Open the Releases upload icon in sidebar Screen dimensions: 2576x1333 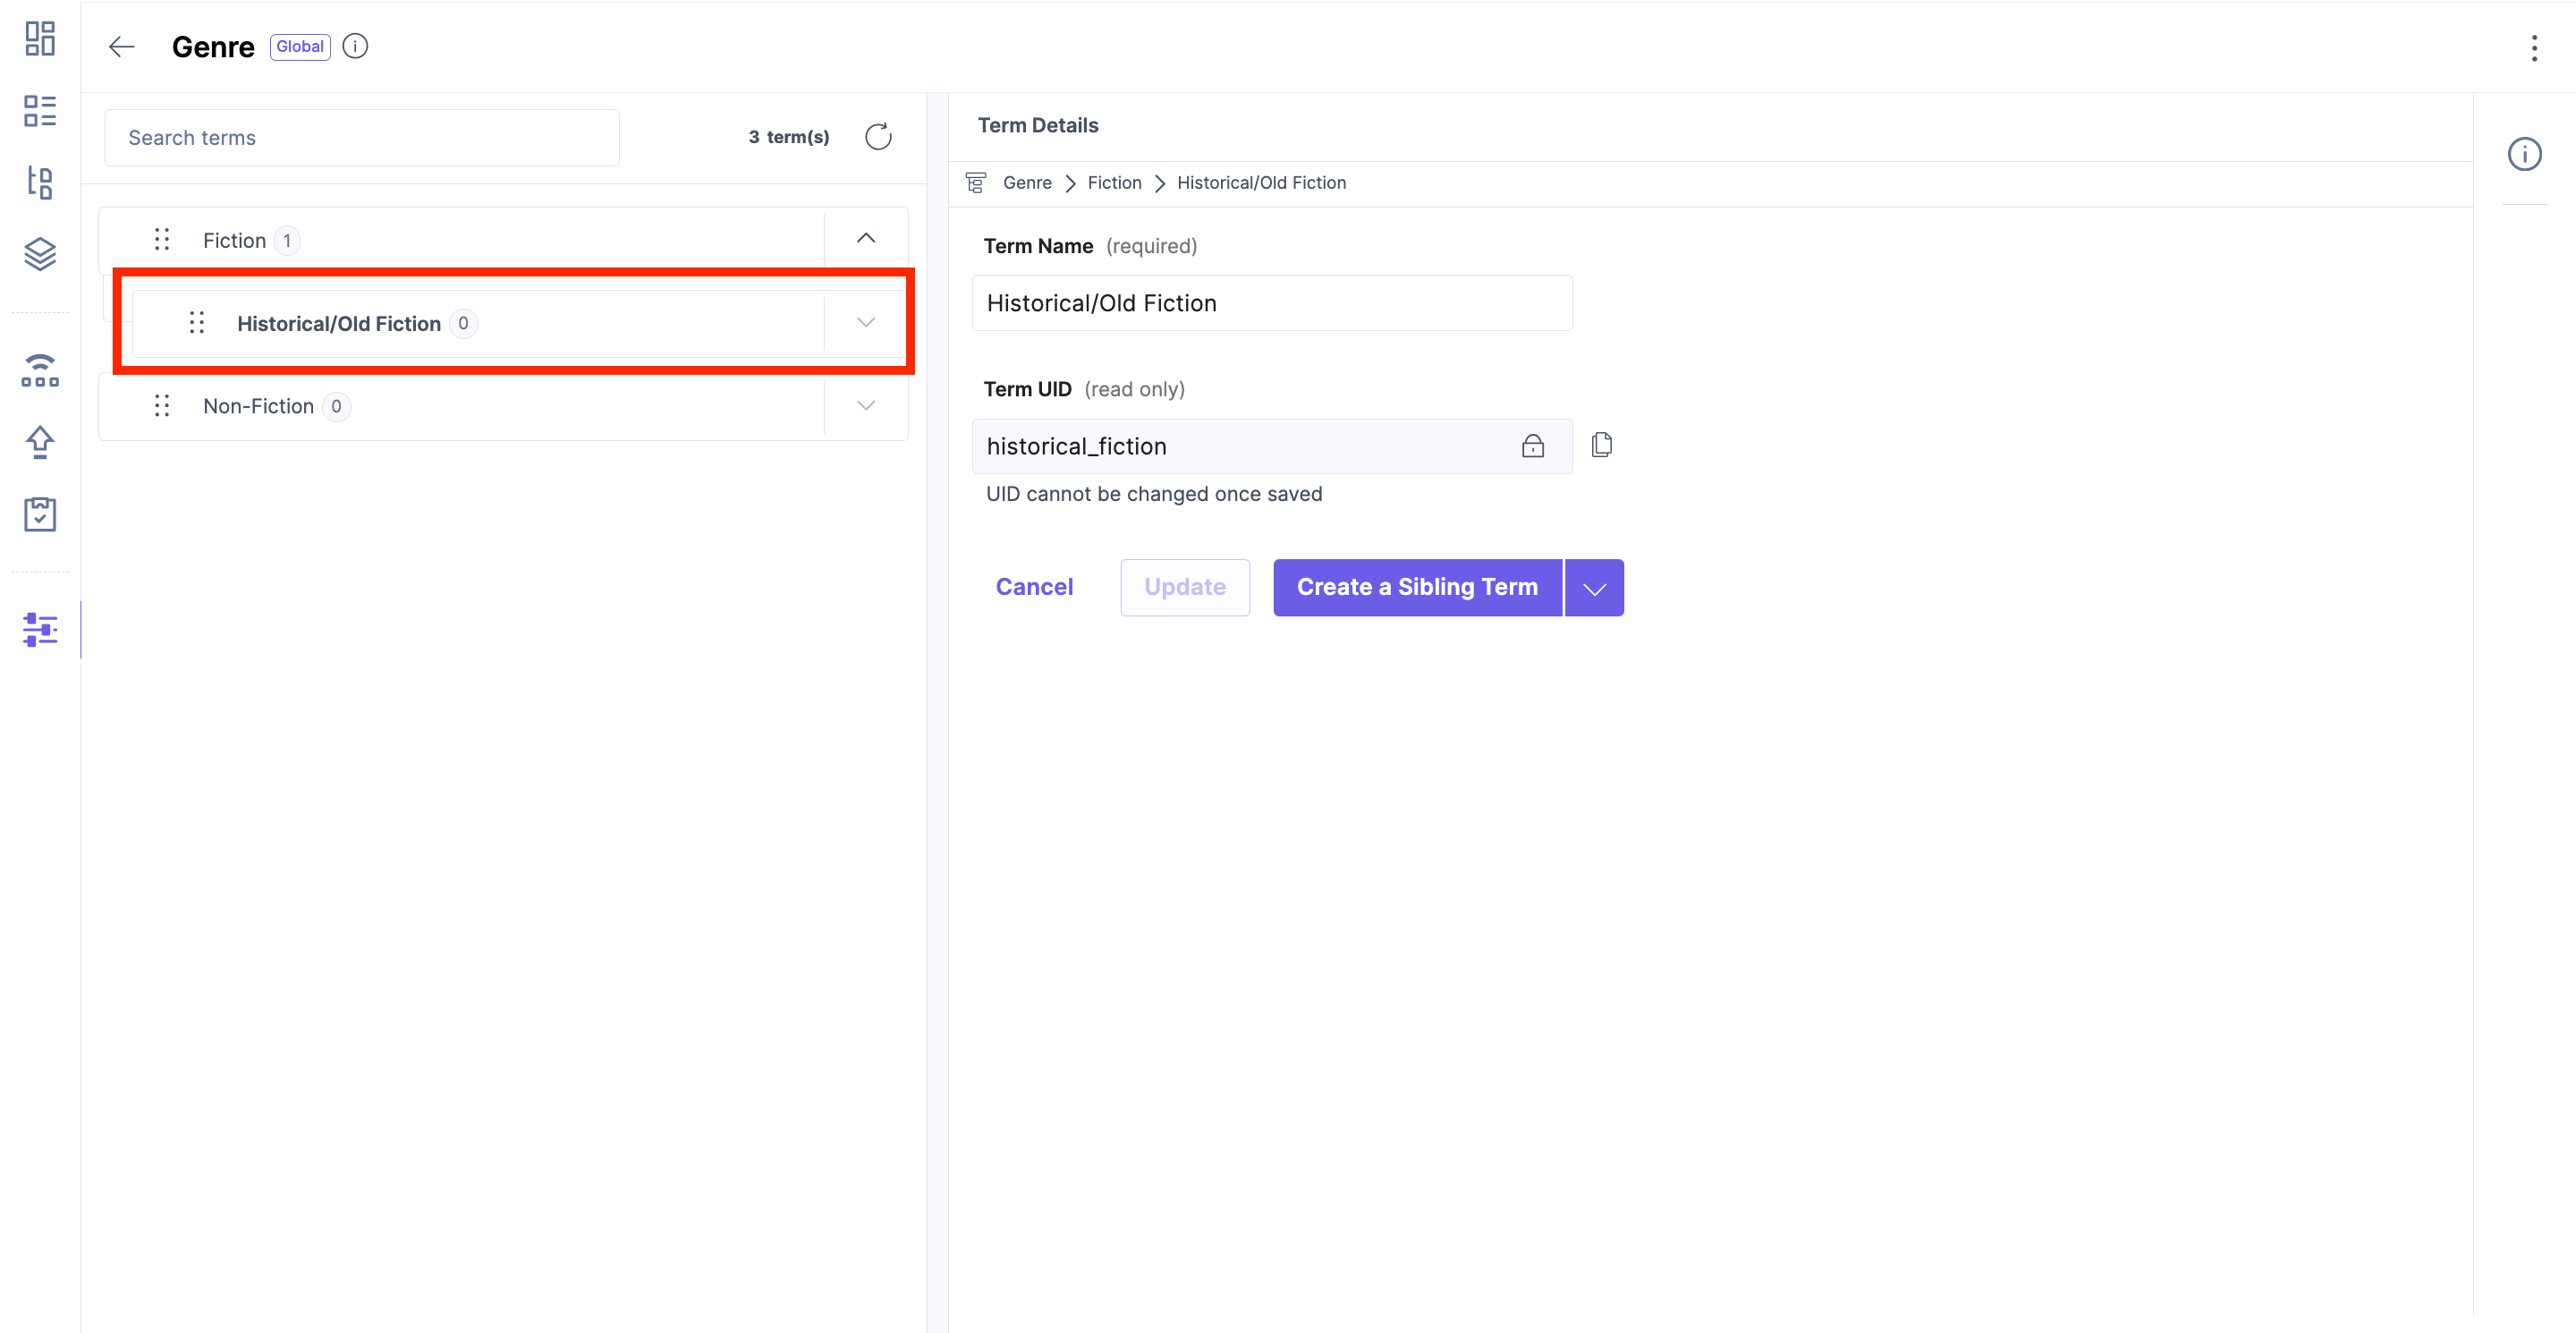pyautogui.click(x=40, y=442)
